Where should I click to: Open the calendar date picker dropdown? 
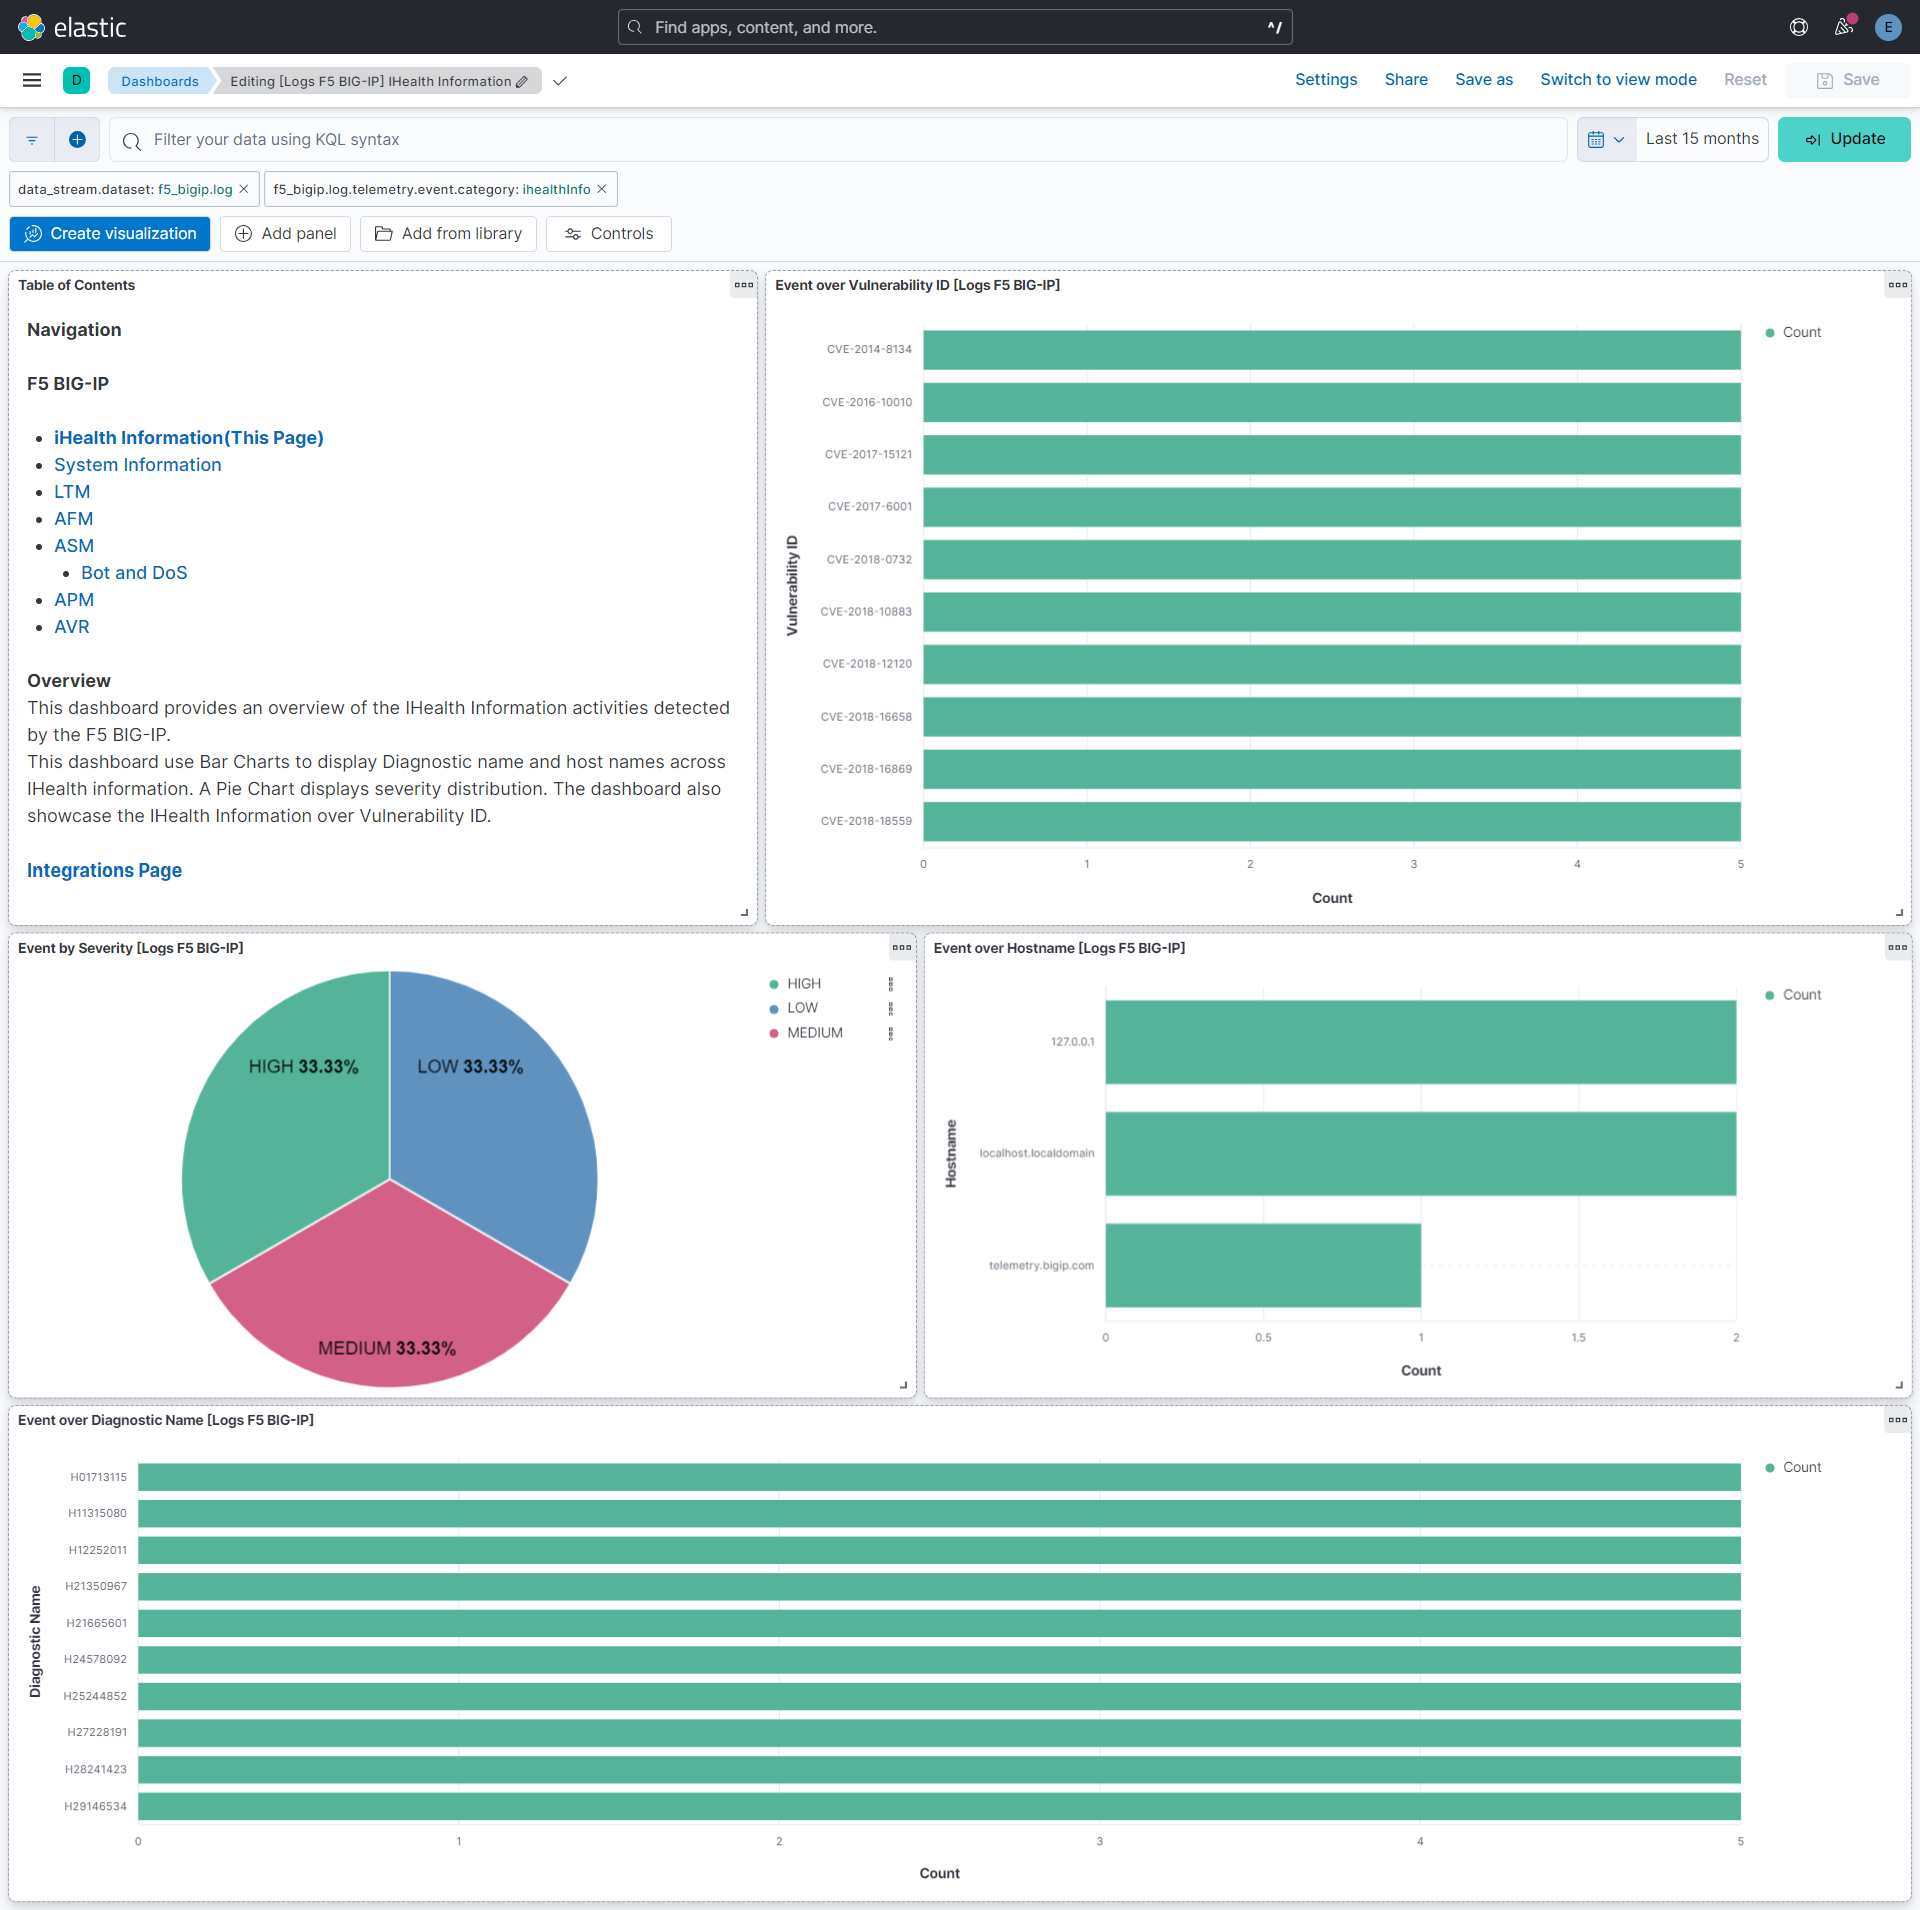click(x=1605, y=139)
